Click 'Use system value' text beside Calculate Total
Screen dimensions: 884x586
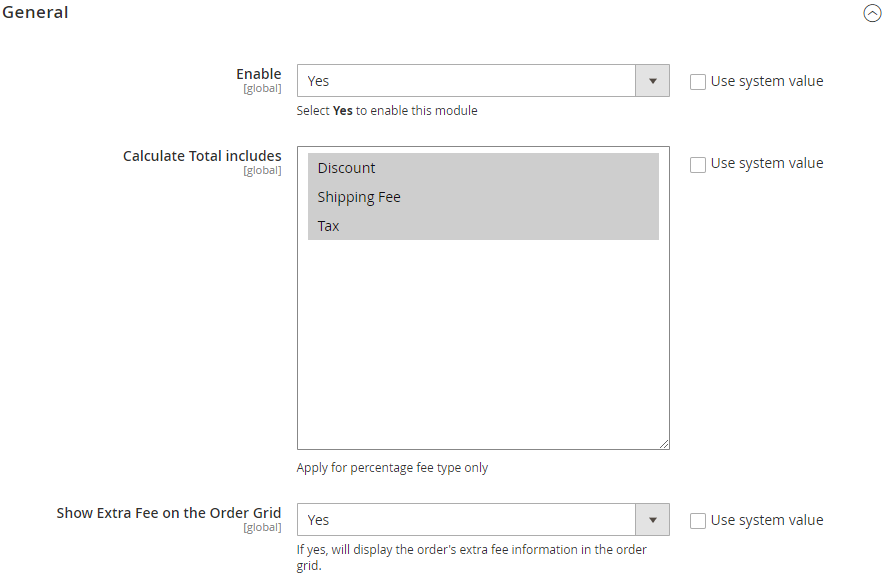(766, 164)
